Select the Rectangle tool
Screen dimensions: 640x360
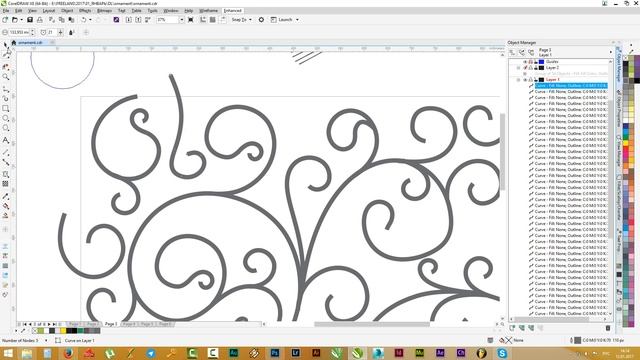coord(6,109)
